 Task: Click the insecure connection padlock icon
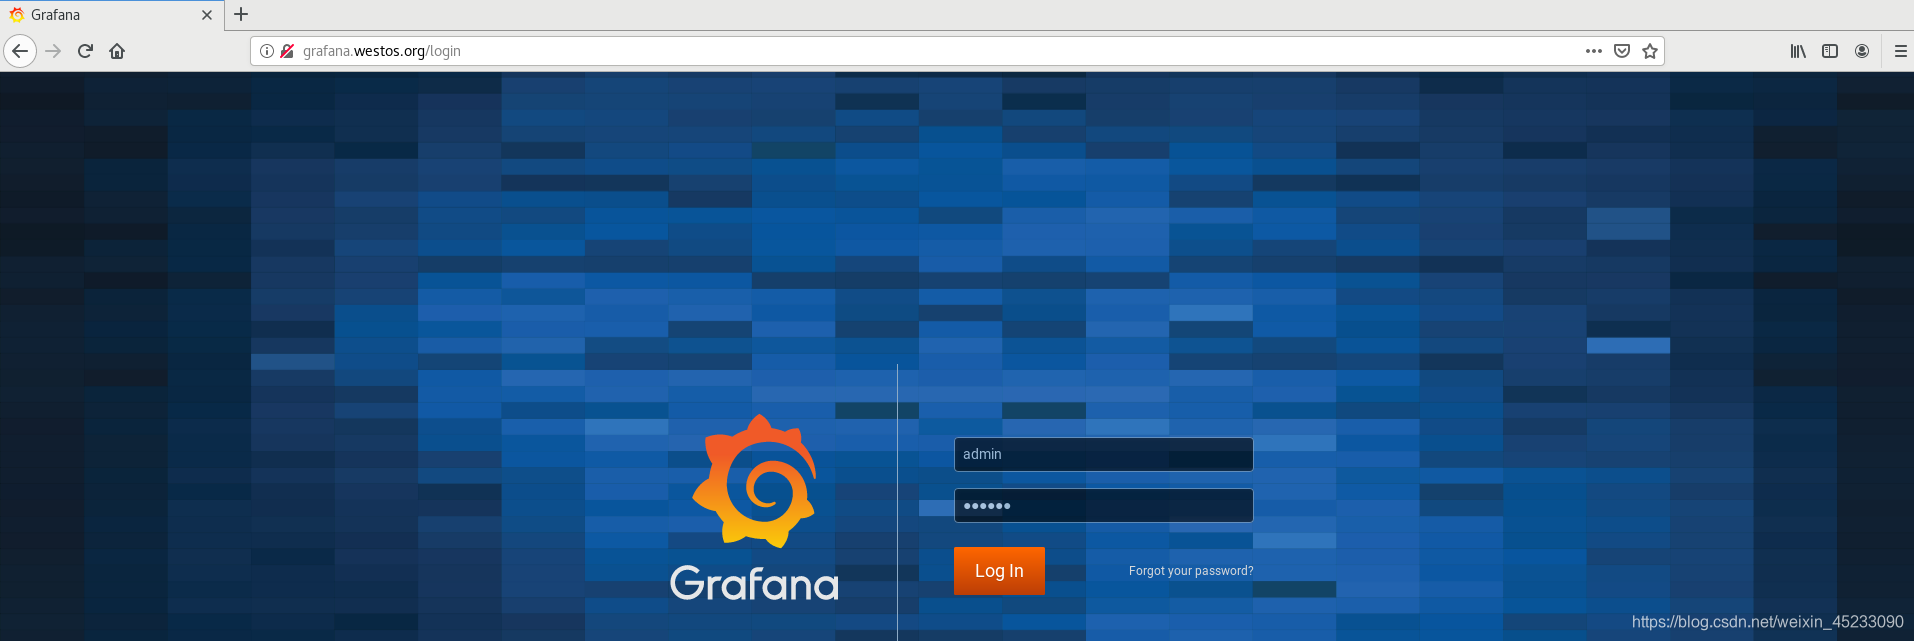pos(287,51)
